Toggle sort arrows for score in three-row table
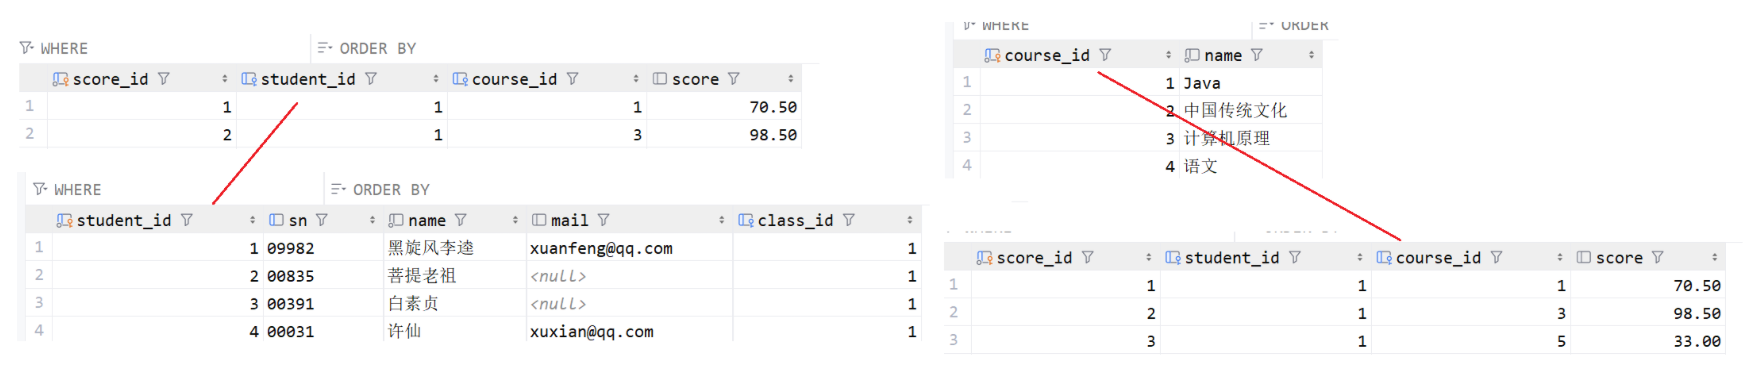 1714,258
